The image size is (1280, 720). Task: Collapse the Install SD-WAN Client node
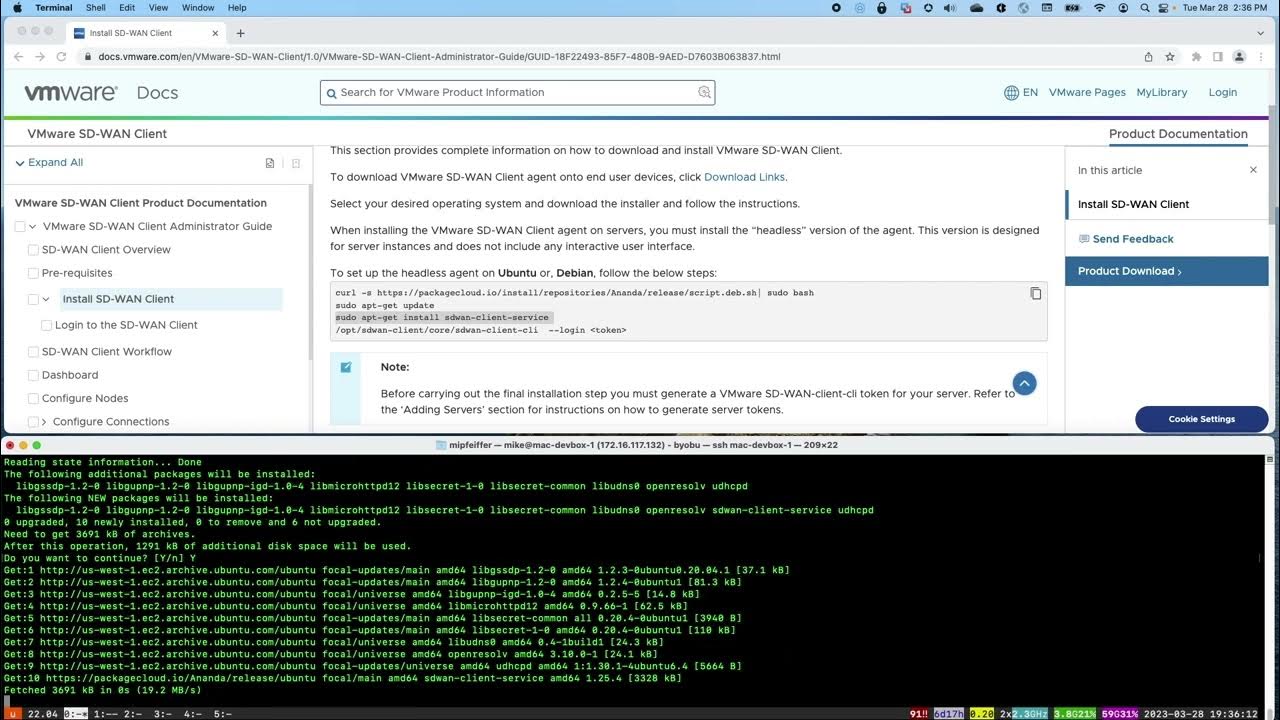tap(46, 299)
